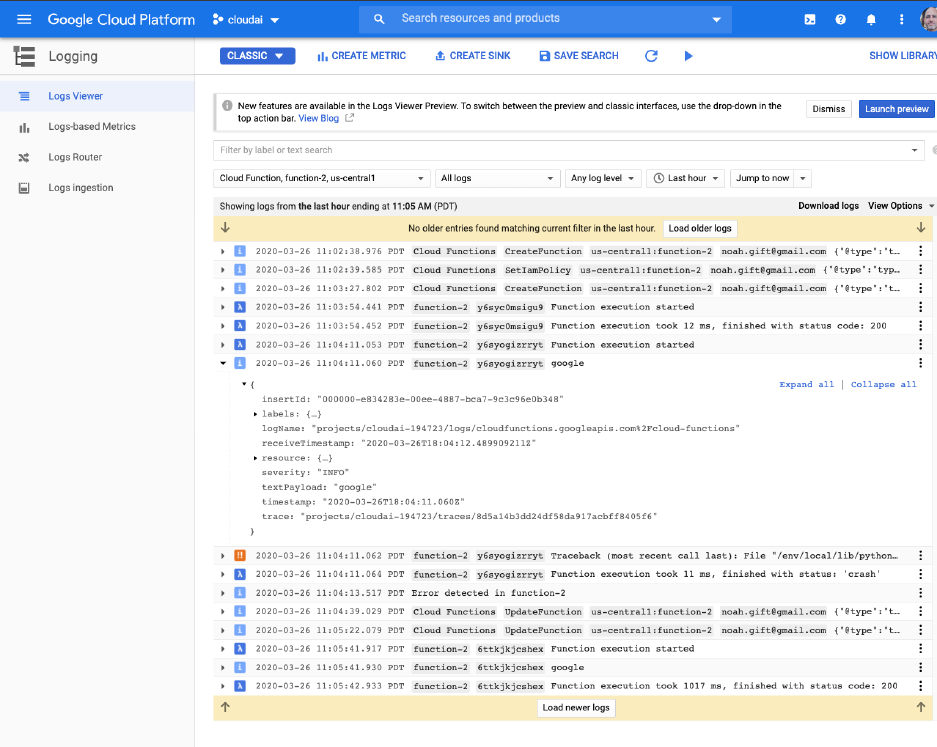Click up arrow left of Load newer logs

(x=225, y=707)
